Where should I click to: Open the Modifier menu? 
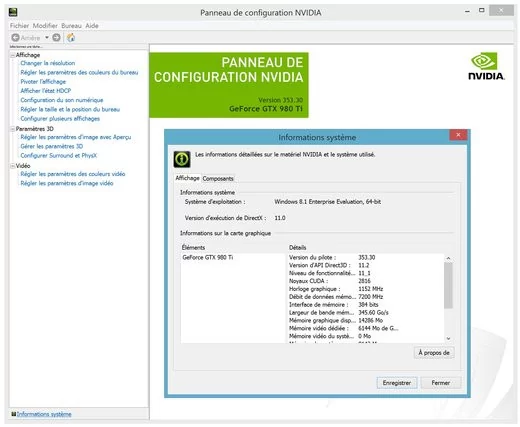(x=45, y=26)
